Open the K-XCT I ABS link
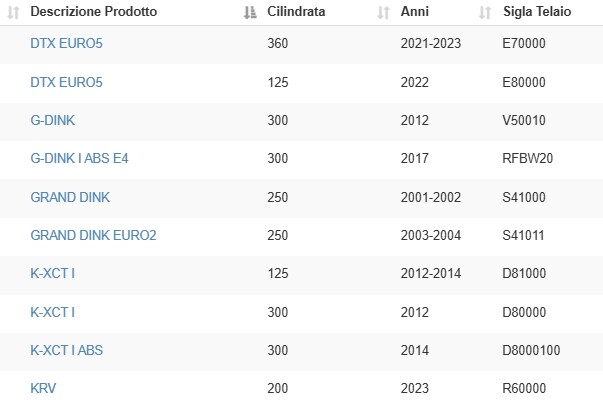This screenshot has height=405, width=603. coord(67,350)
